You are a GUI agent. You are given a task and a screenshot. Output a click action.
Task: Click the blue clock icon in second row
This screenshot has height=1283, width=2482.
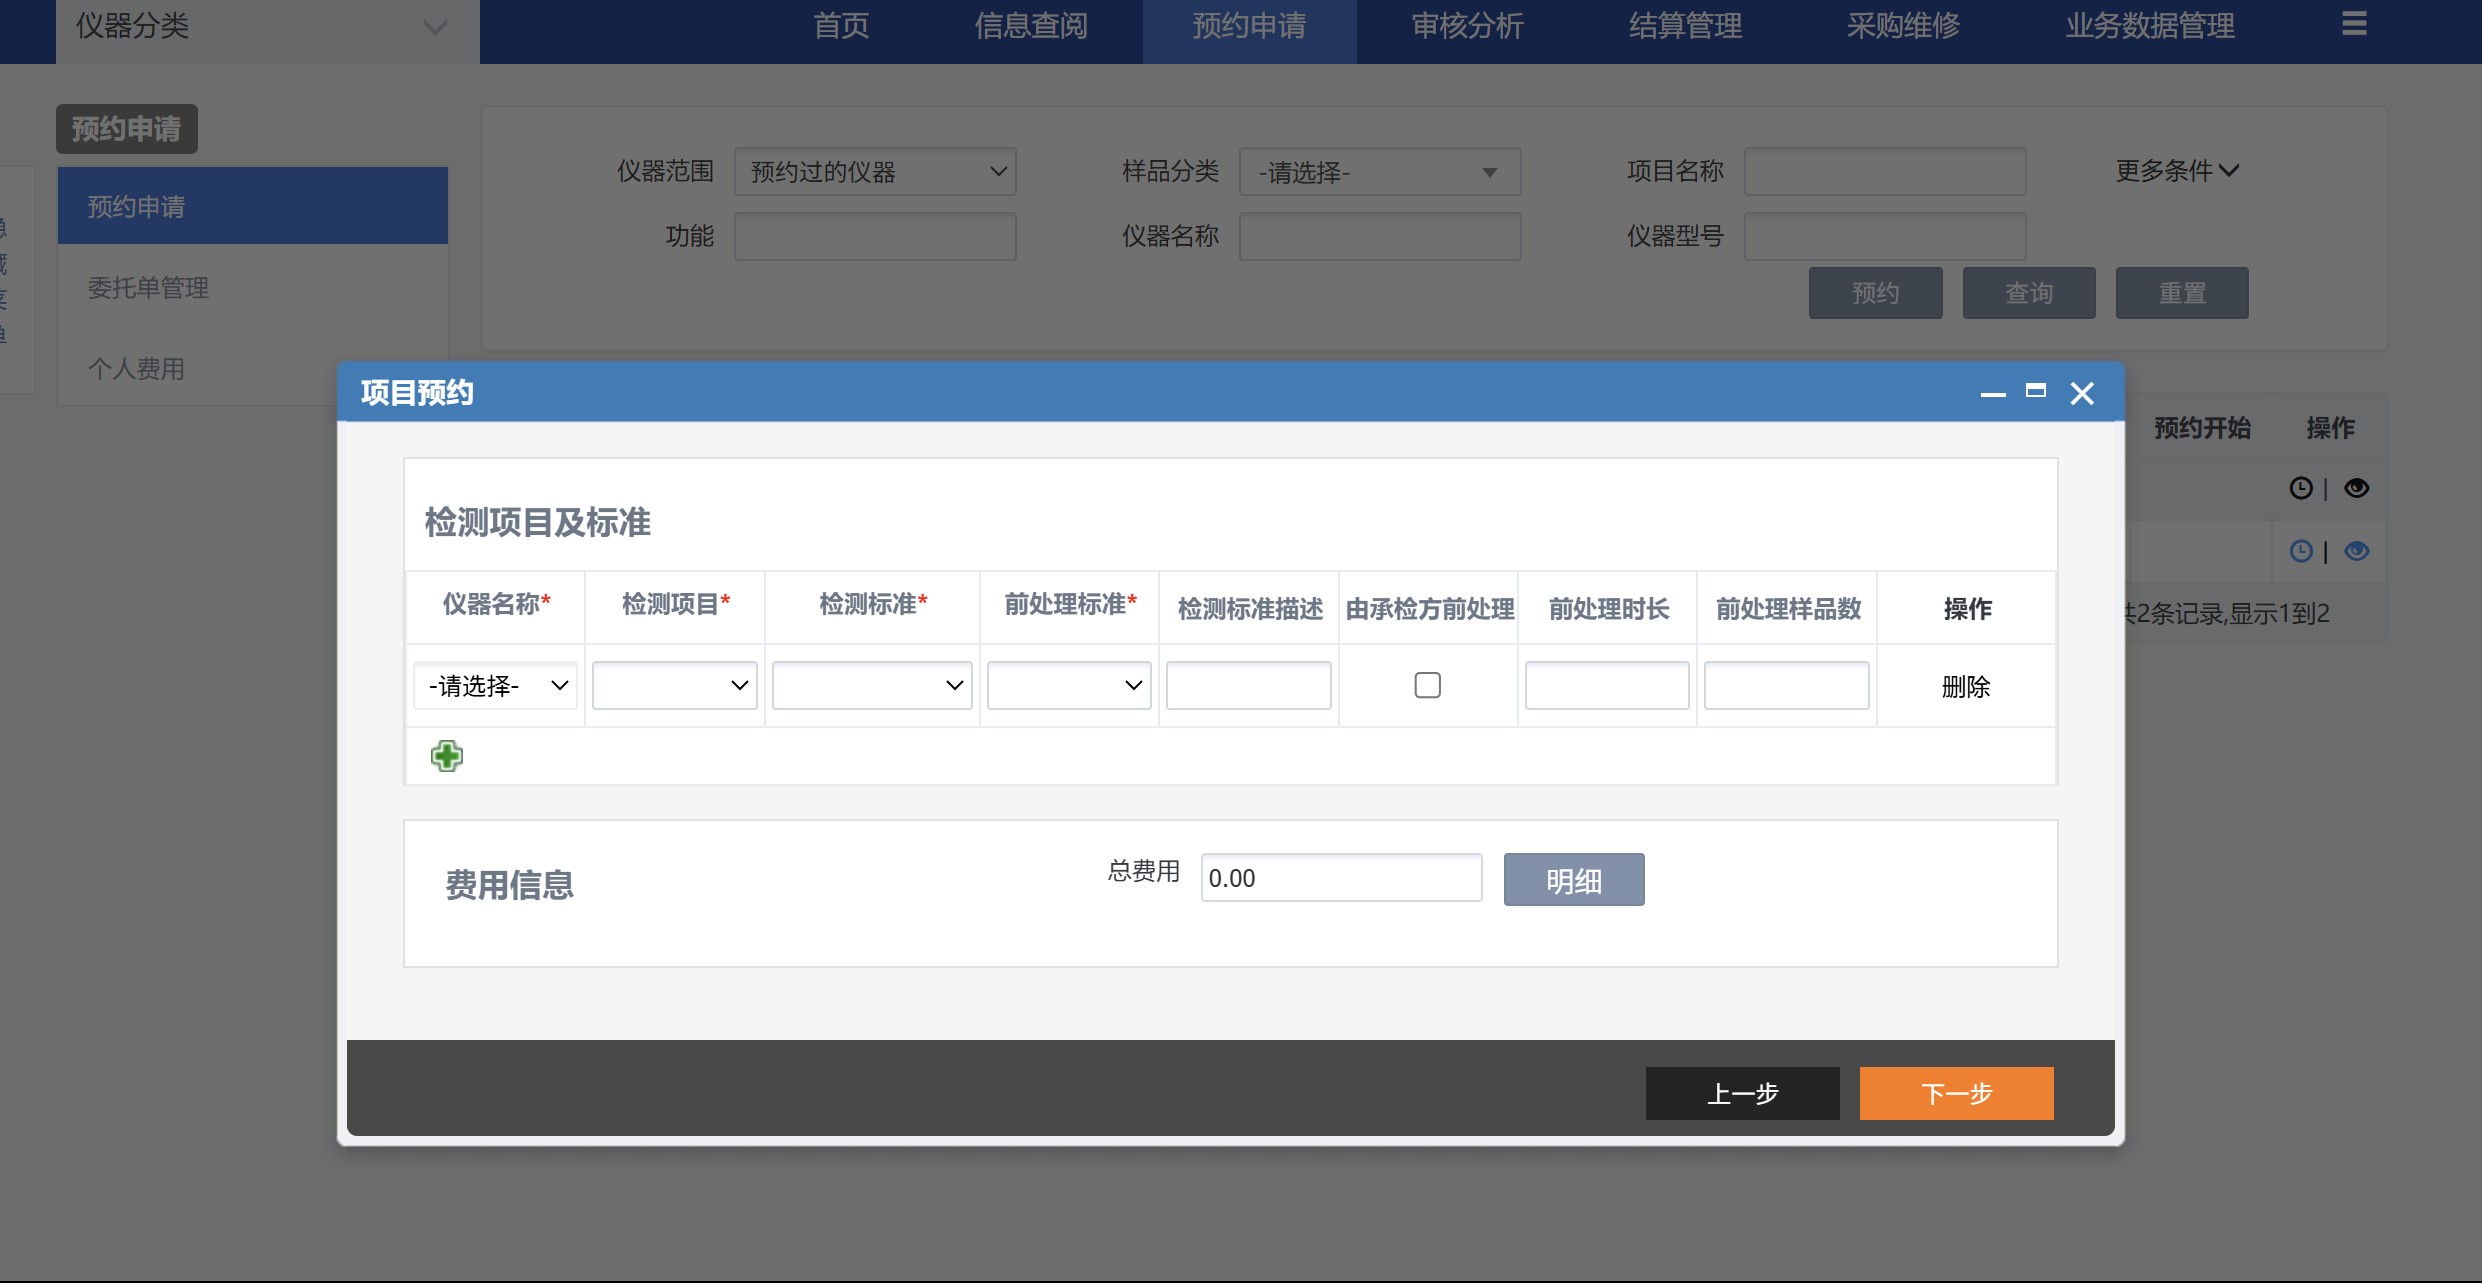(x=2301, y=551)
